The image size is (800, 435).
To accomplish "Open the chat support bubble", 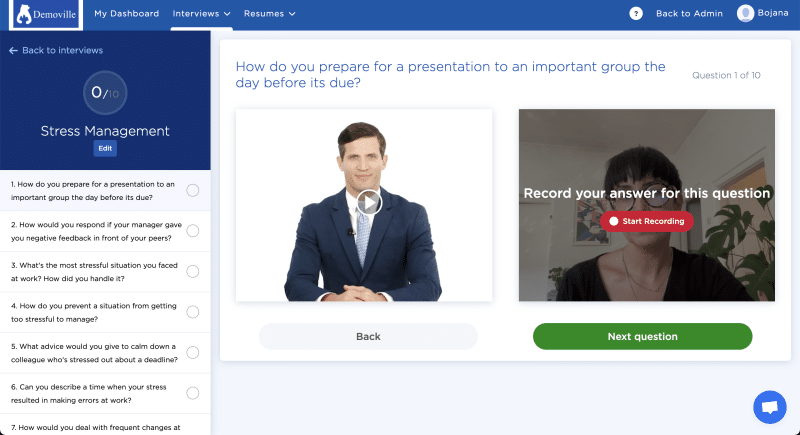I will [769, 407].
